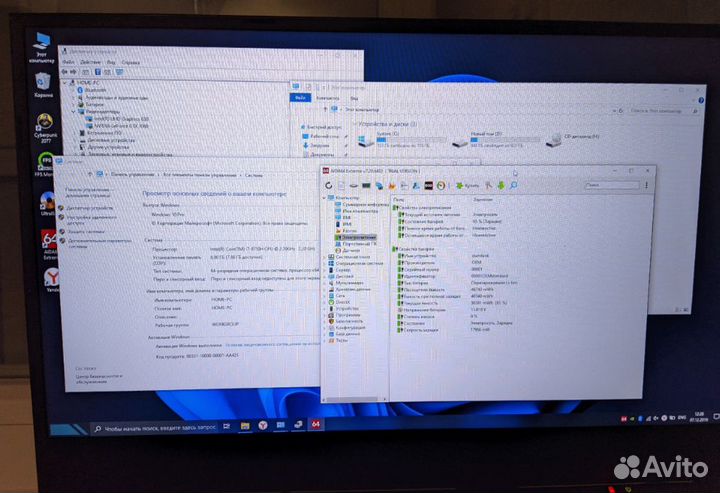Click the up arrow in Explorer address bar
Viewport: 720px width, 493px height.
[325, 109]
